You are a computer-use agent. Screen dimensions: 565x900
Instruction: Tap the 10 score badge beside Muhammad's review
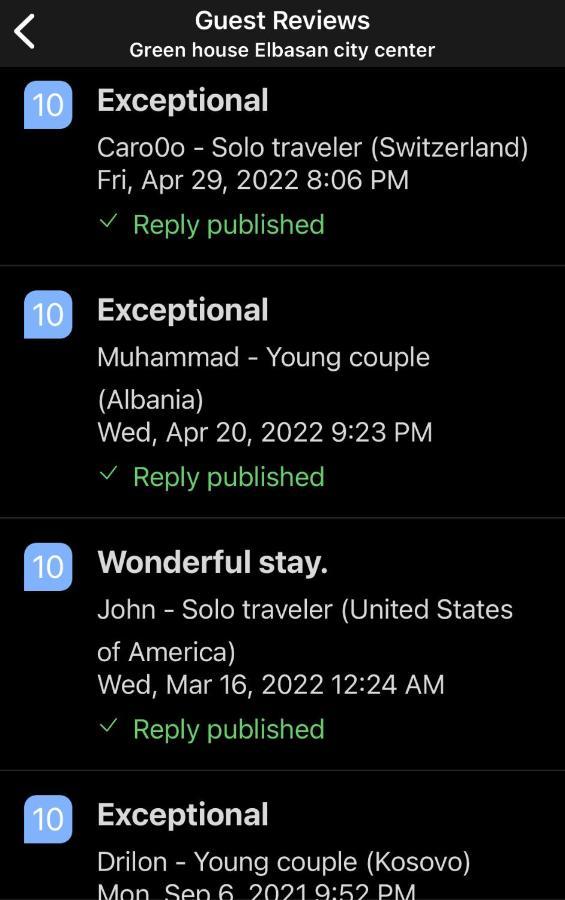point(48,315)
